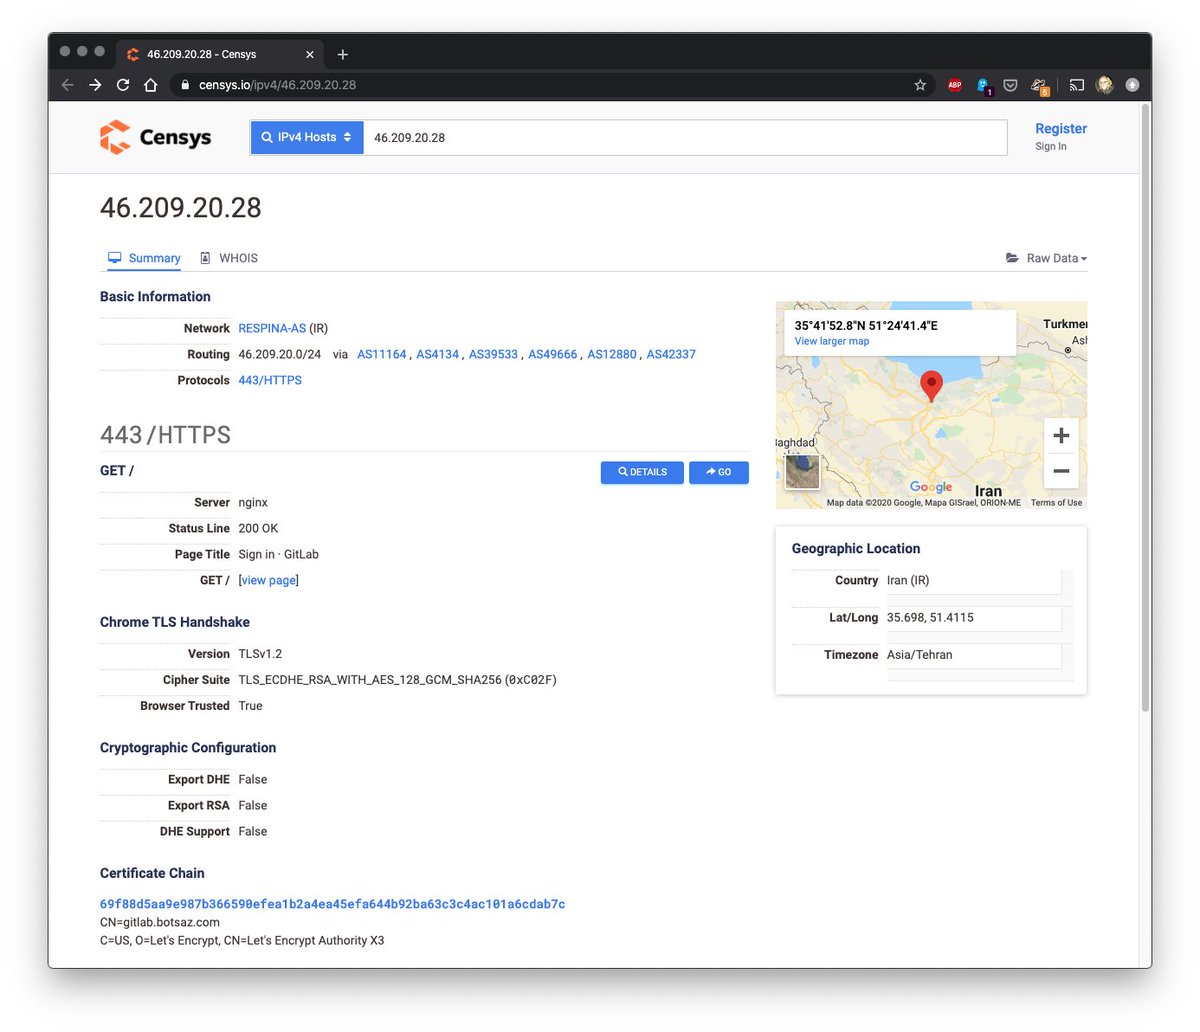Zoom in on the map
1200x1032 pixels.
[1061, 435]
